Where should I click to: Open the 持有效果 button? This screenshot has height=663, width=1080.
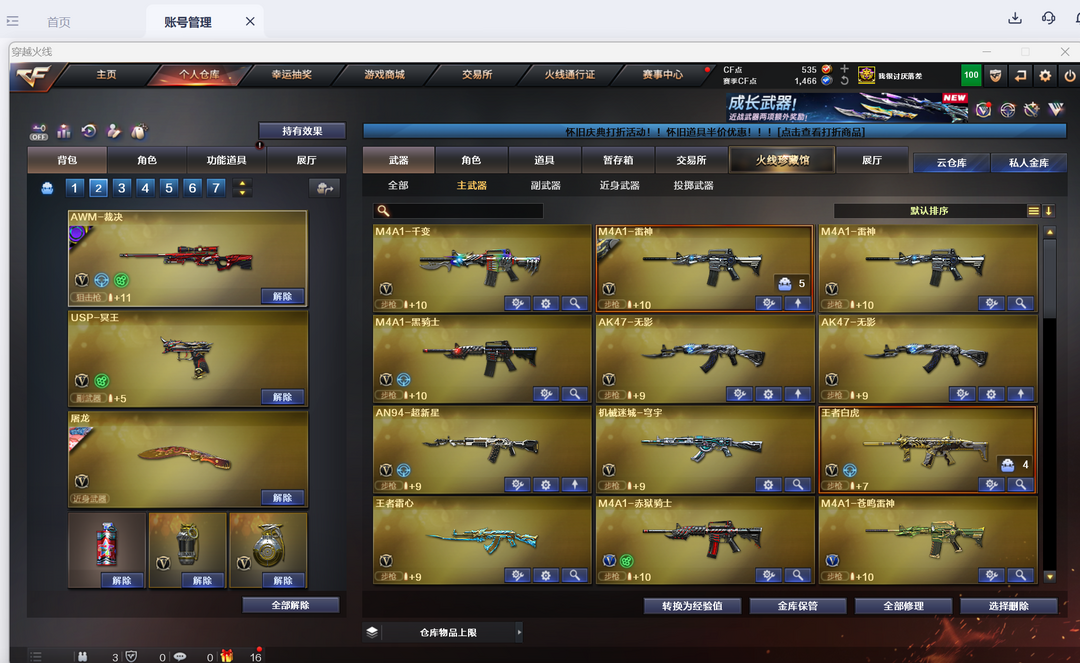point(302,131)
